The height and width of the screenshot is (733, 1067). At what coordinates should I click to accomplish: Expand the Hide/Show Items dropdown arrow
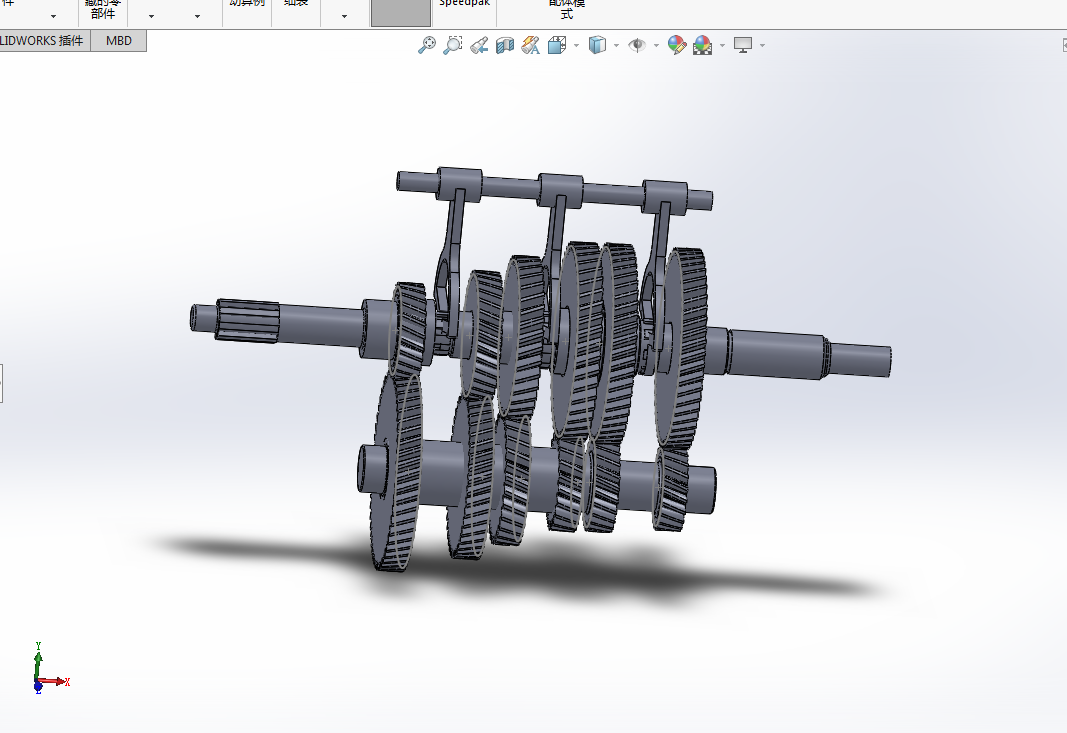pos(656,46)
